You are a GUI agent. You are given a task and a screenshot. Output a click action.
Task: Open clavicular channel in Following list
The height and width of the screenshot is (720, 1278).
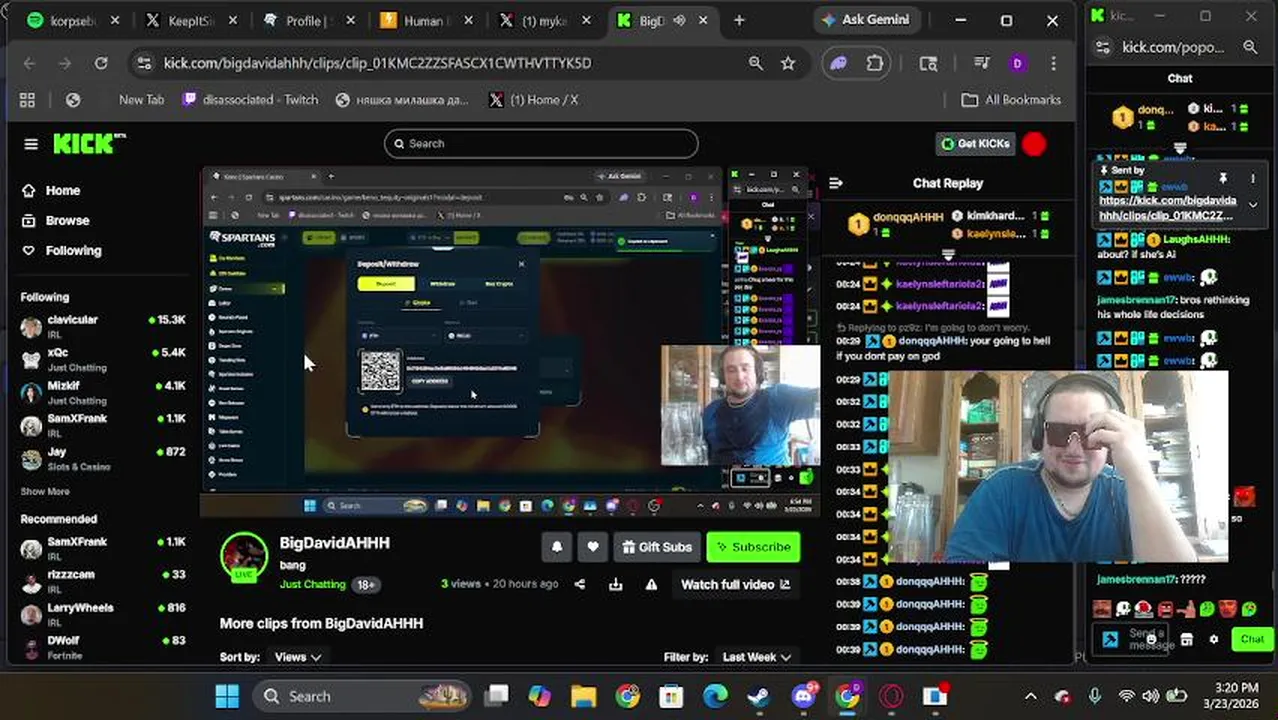(103, 326)
